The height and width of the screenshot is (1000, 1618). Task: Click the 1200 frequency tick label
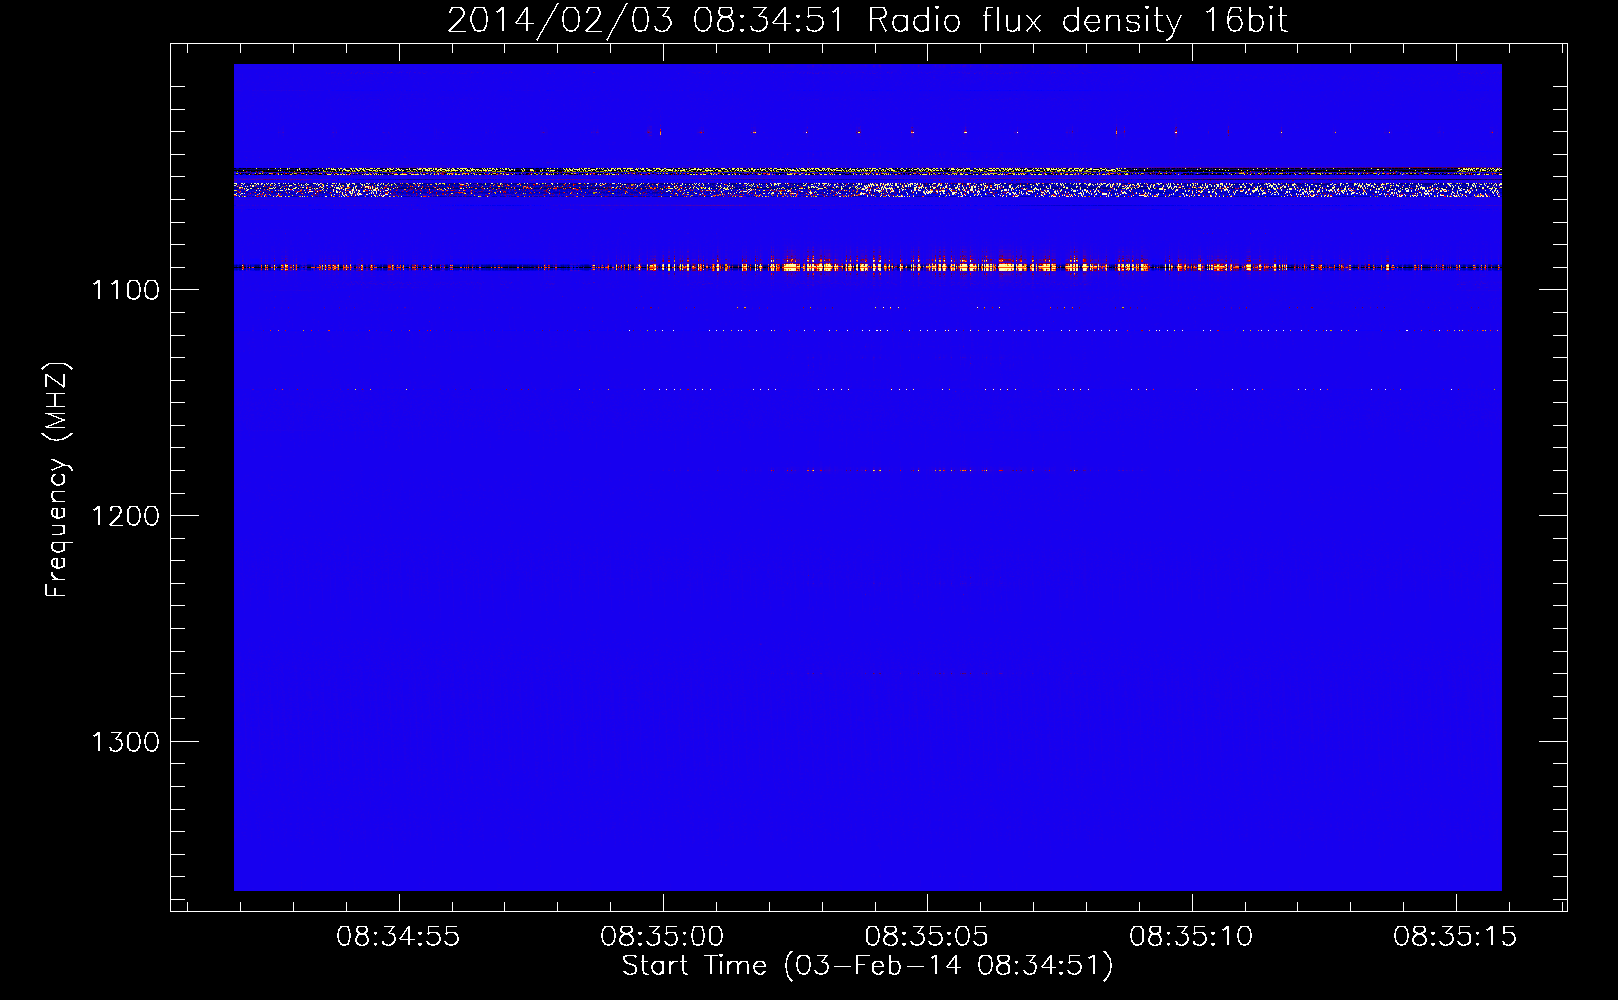click(x=125, y=517)
